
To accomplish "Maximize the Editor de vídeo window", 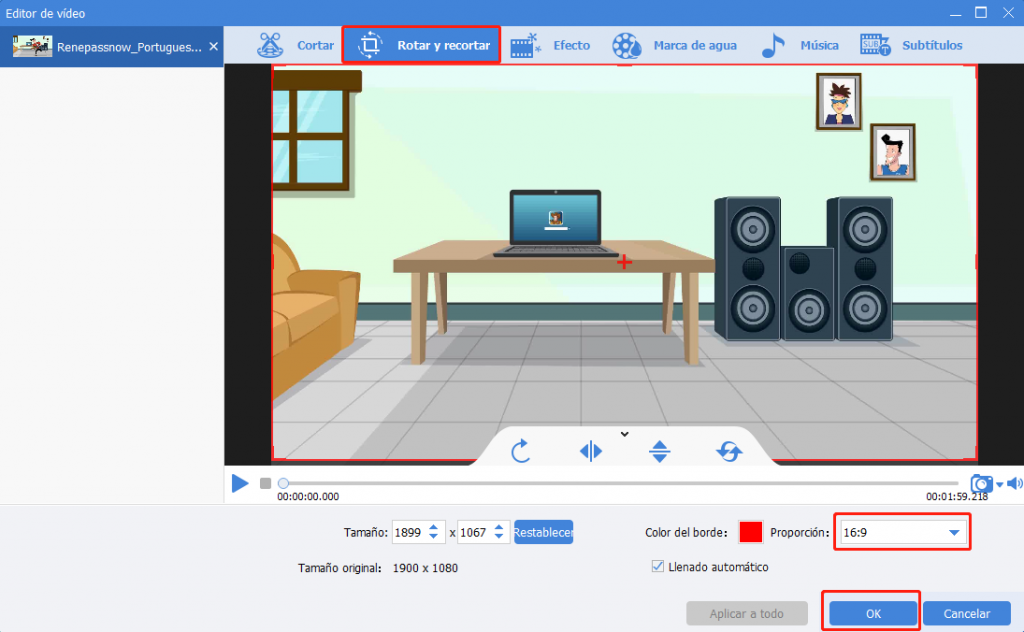I will coord(981,12).
